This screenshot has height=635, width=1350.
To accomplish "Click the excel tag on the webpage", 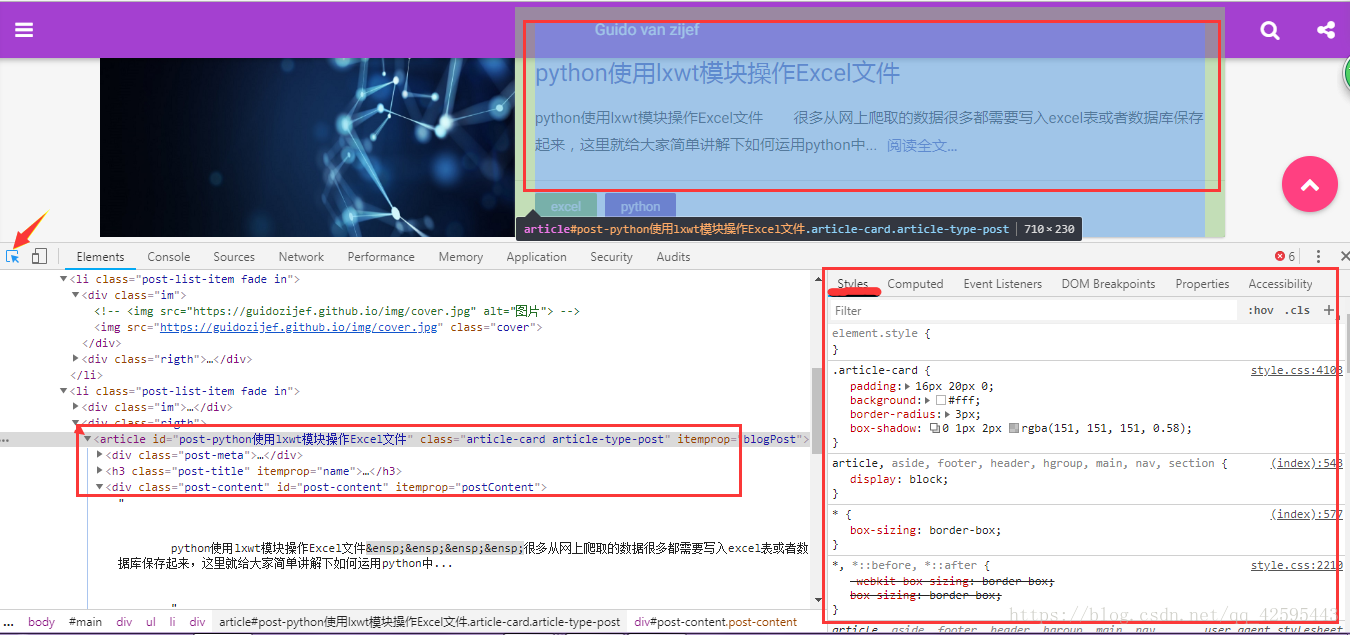I will coord(565,206).
